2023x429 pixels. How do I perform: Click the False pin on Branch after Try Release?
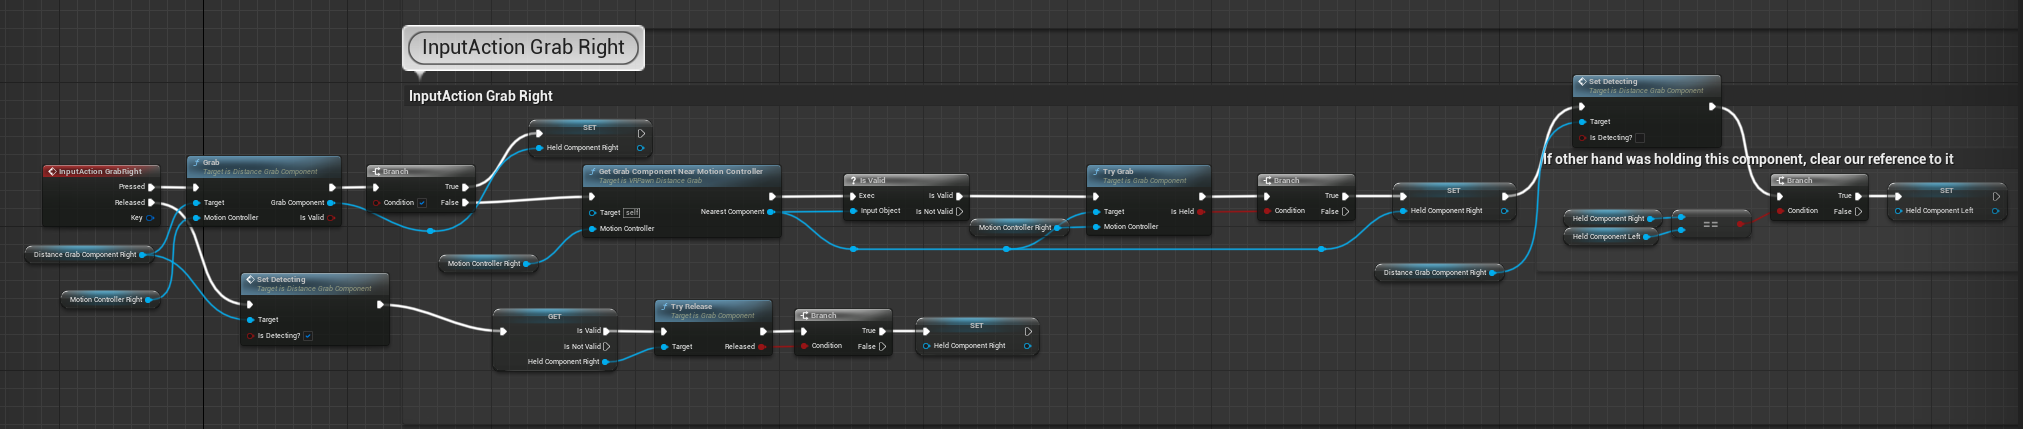point(882,346)
